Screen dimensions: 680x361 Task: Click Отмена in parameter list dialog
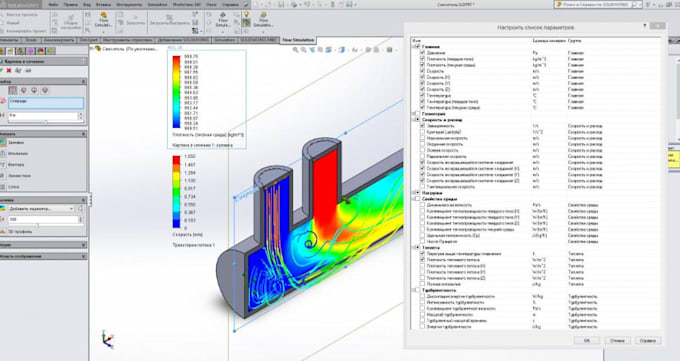[617, 341]
